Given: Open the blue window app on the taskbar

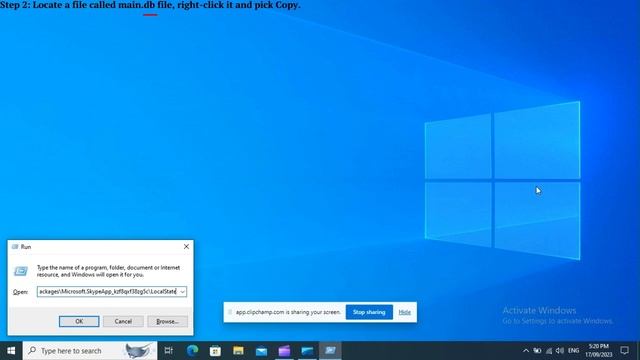Looking at the screenshot, I should (307, 351).
